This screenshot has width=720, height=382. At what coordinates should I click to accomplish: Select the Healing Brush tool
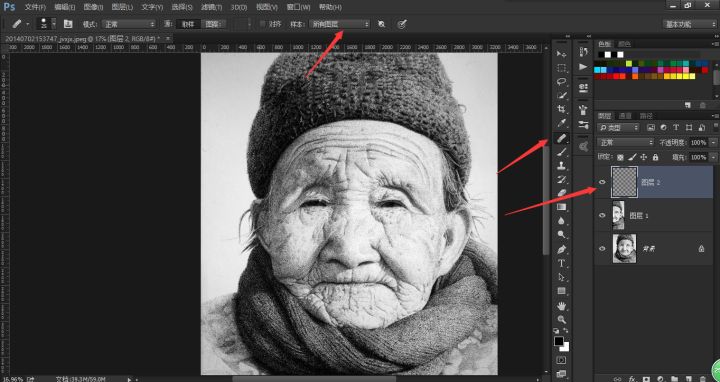(561, 138)
